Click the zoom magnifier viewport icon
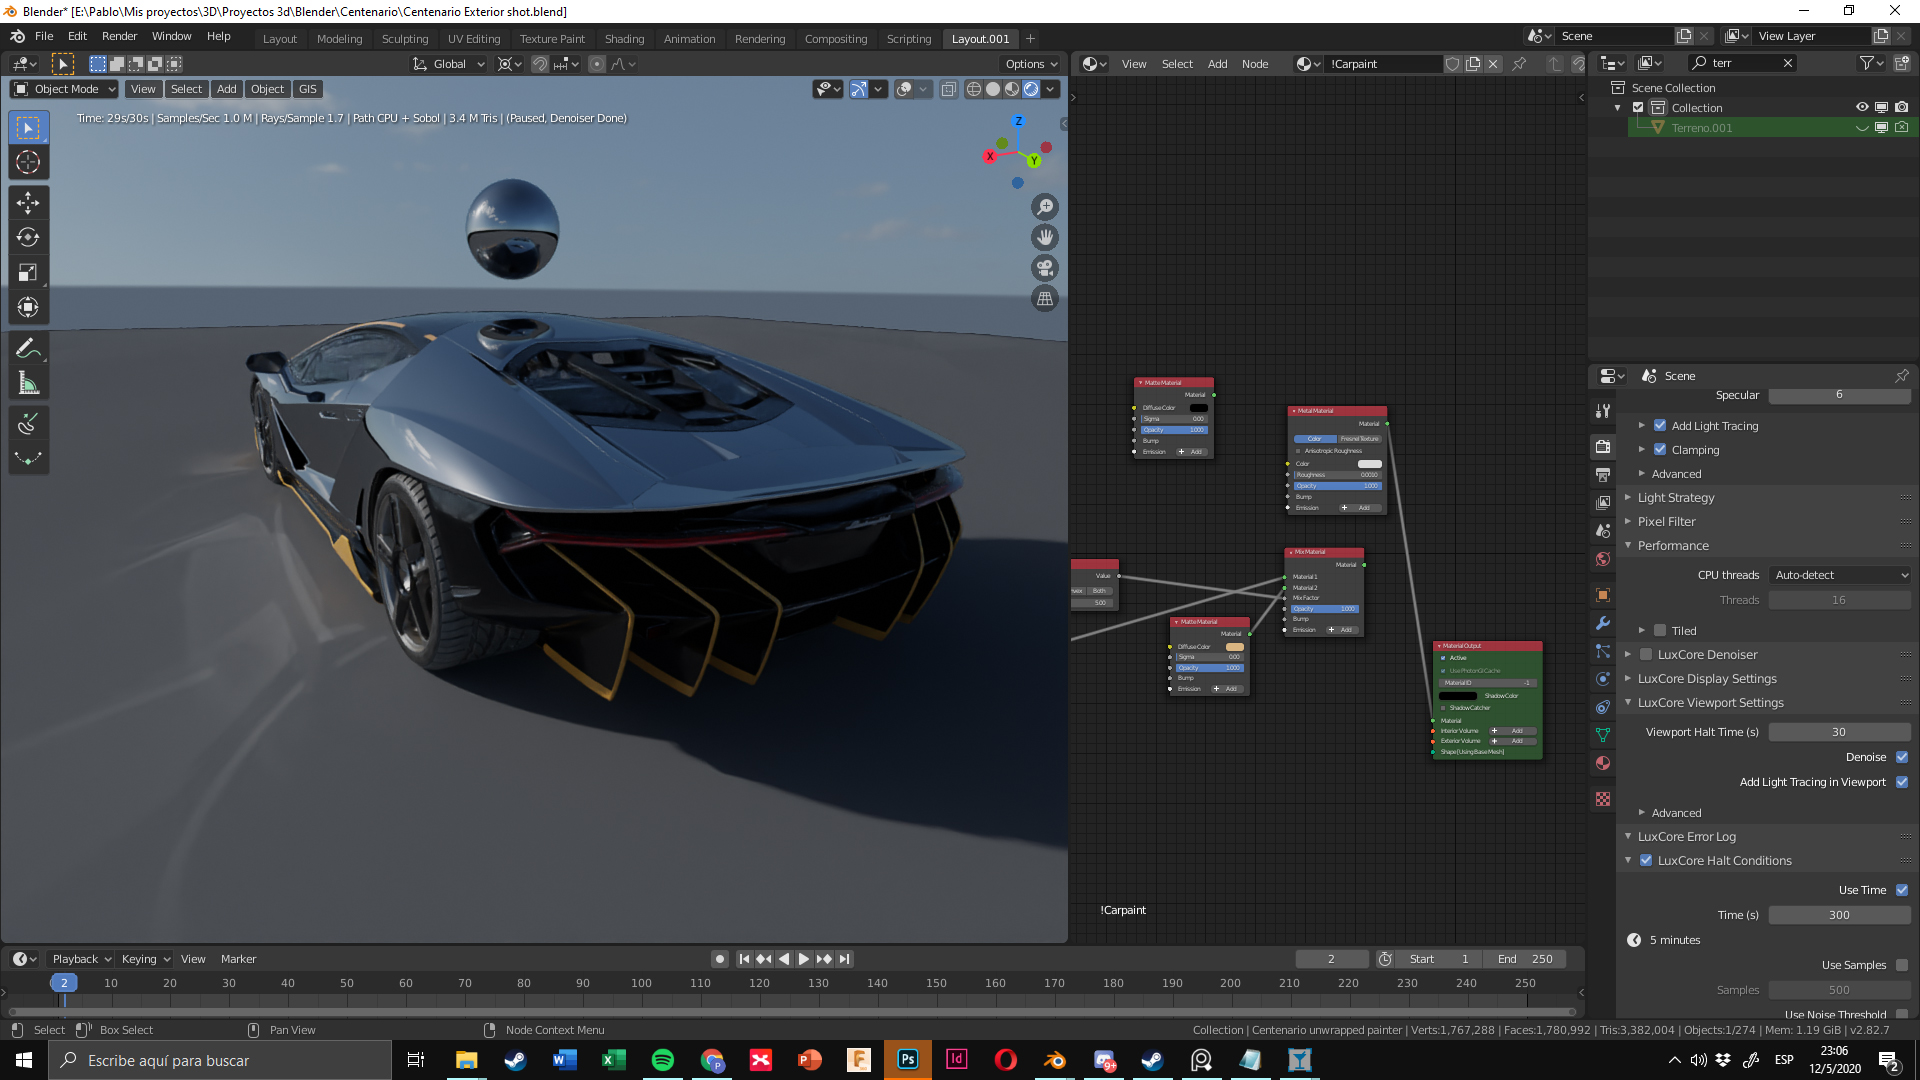Viewport: 1920px width, 1080px height. coord(1045,207)
